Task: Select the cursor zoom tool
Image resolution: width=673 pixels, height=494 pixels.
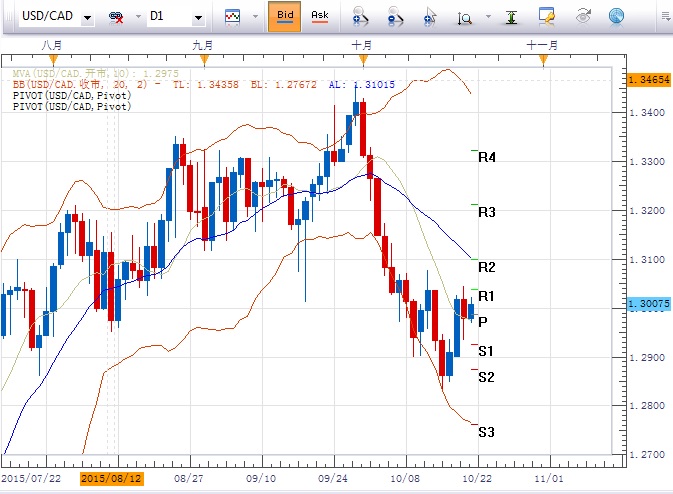Action: tap(430, 17)
